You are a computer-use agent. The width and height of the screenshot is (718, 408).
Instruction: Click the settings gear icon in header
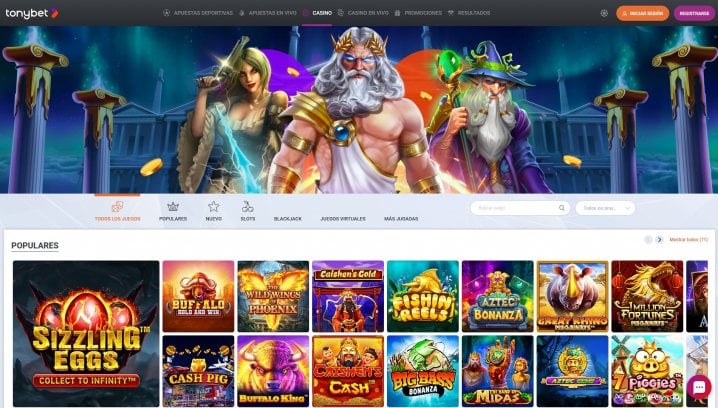[604, 13]
